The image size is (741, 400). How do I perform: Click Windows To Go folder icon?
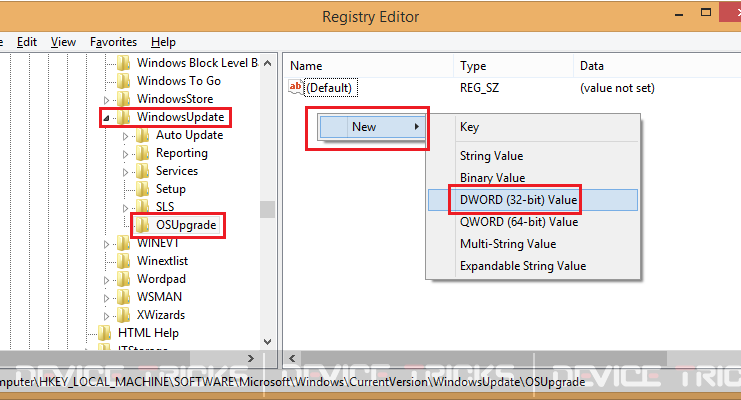coord(123,81)
